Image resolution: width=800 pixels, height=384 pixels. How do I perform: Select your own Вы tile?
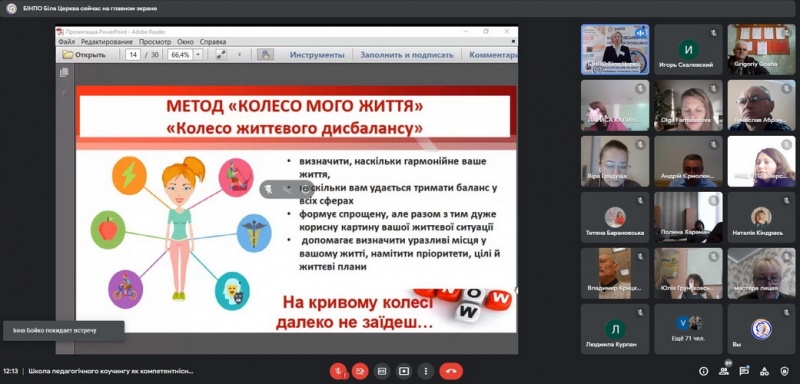761,329
